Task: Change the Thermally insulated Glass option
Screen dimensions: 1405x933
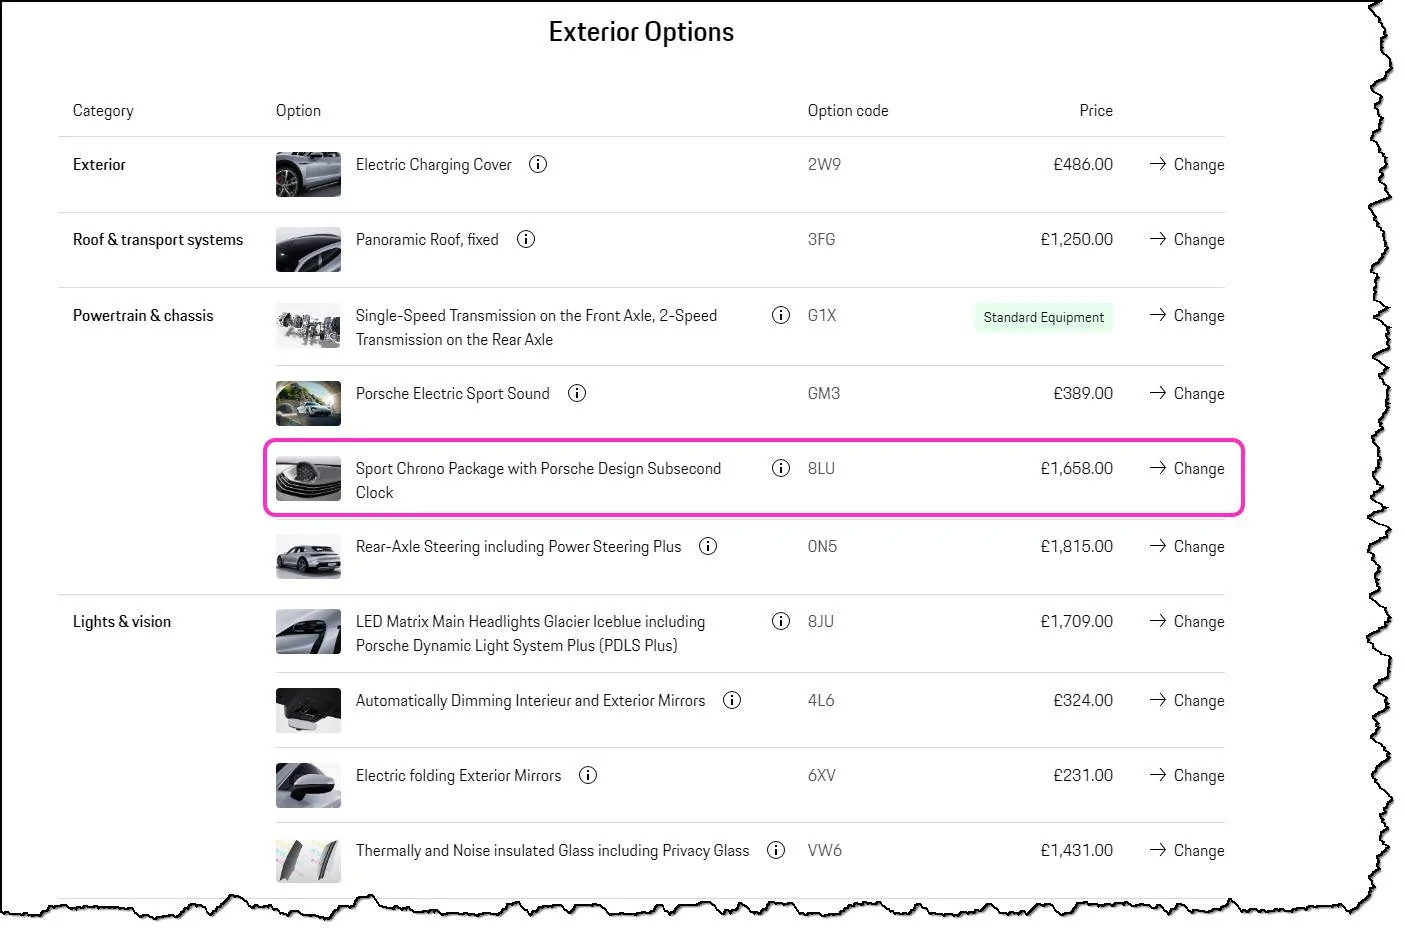Action: [1187, 850]
